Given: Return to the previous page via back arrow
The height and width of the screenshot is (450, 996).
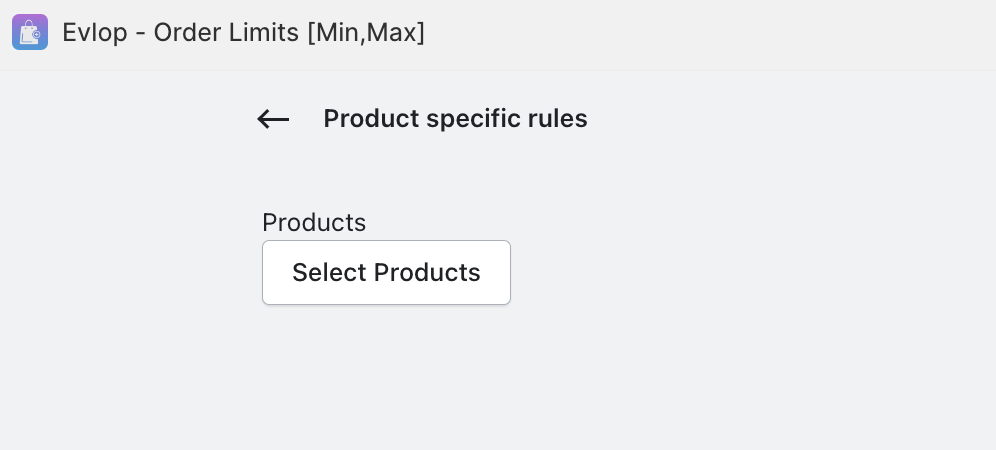Looking at the screenshot, I should pos(273,120).
